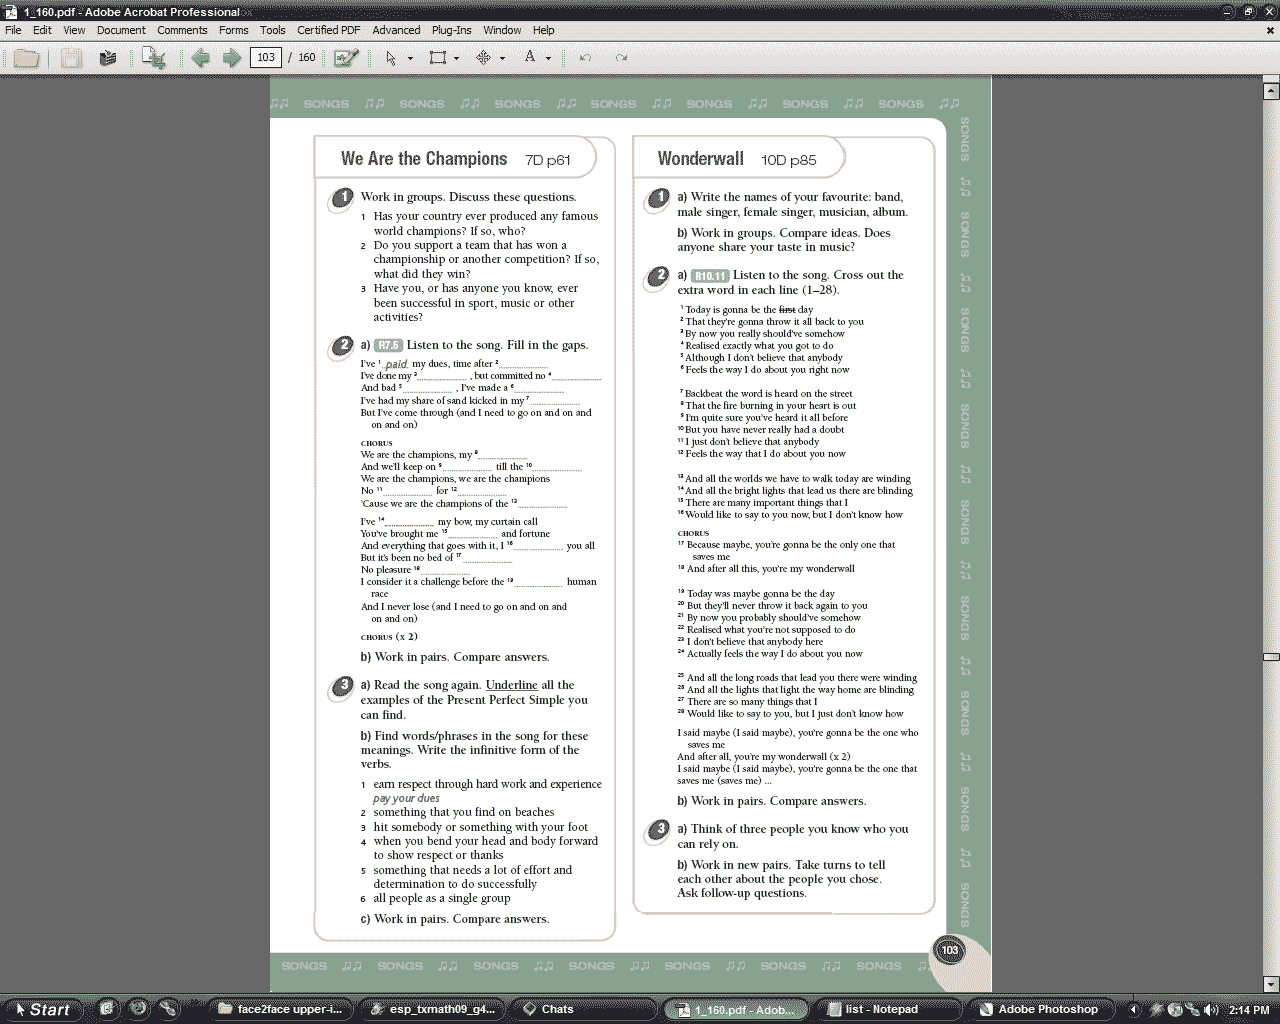Expand dropdown arrow beside the 'A' text tool
1280x1024 pixels.
548,58
